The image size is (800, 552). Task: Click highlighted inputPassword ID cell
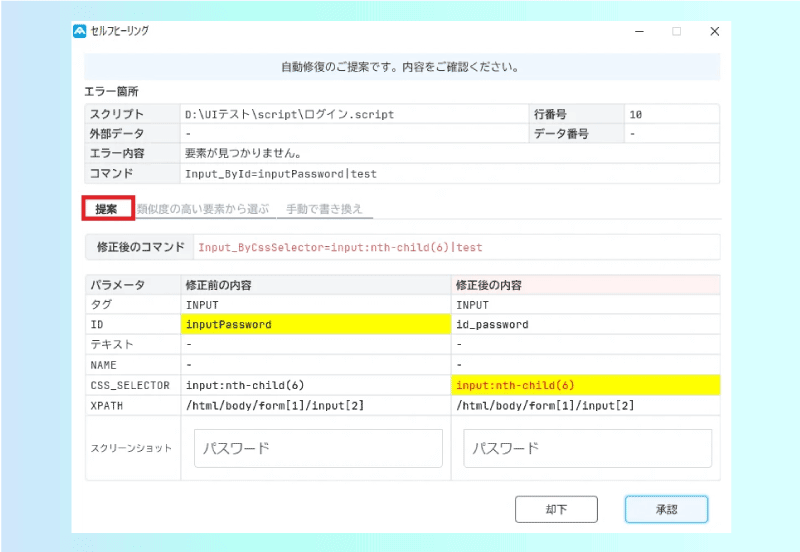coord(316,324)
